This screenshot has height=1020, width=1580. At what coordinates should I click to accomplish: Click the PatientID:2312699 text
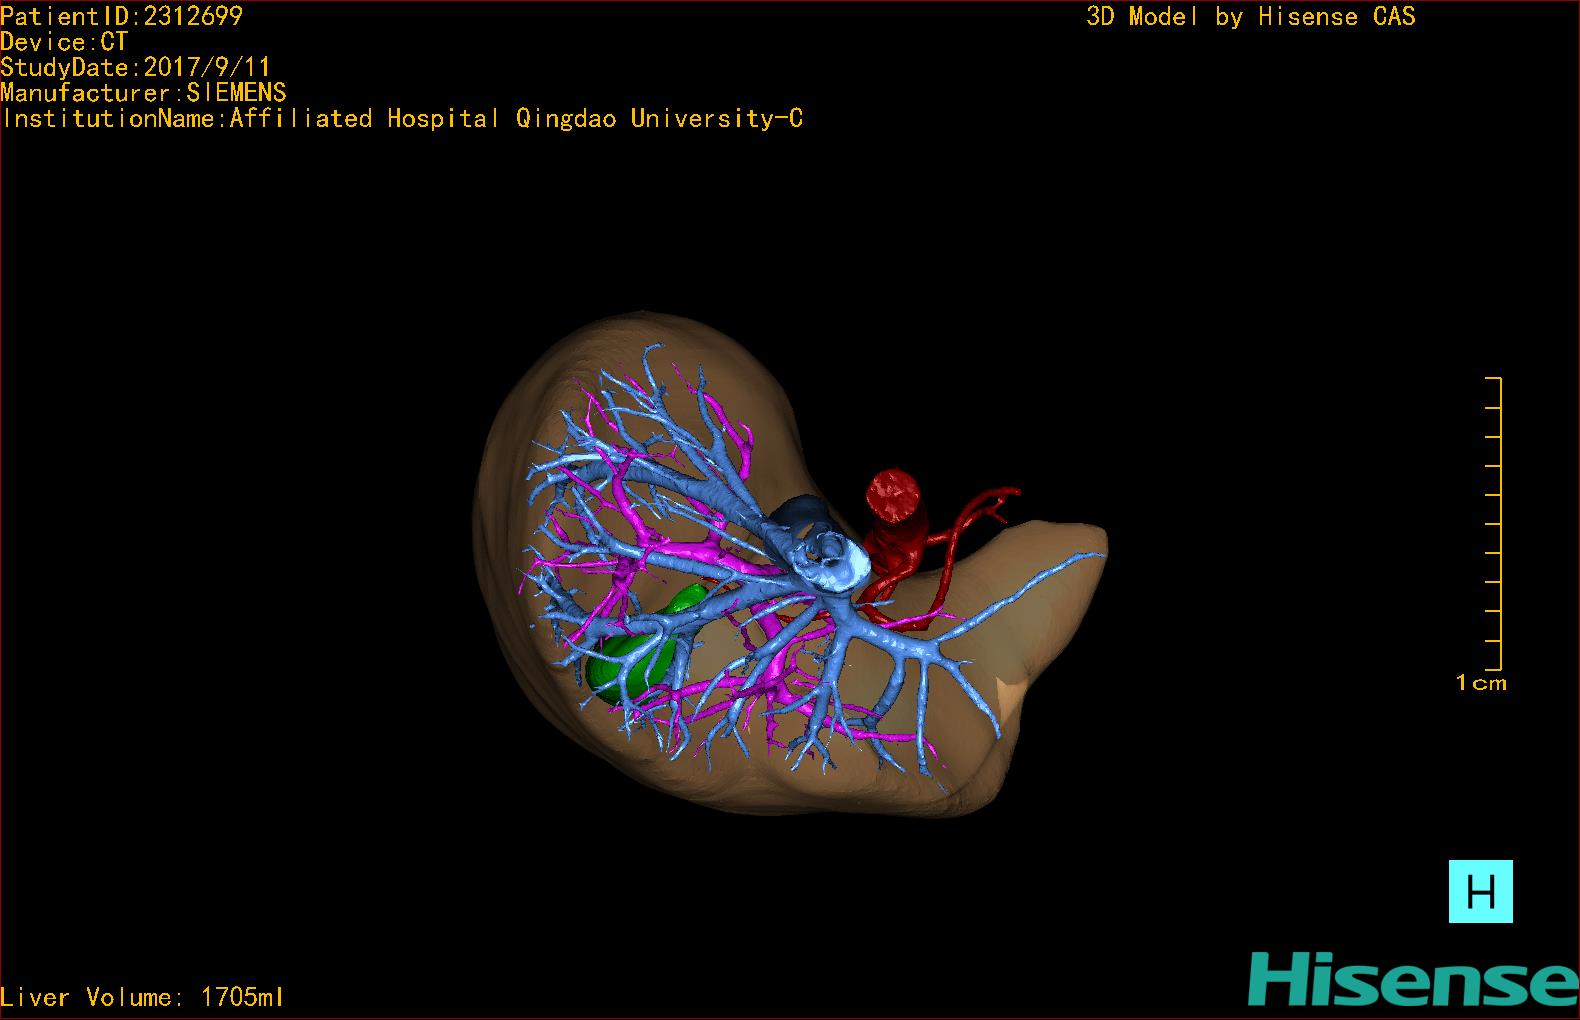(x=121, y=16)
